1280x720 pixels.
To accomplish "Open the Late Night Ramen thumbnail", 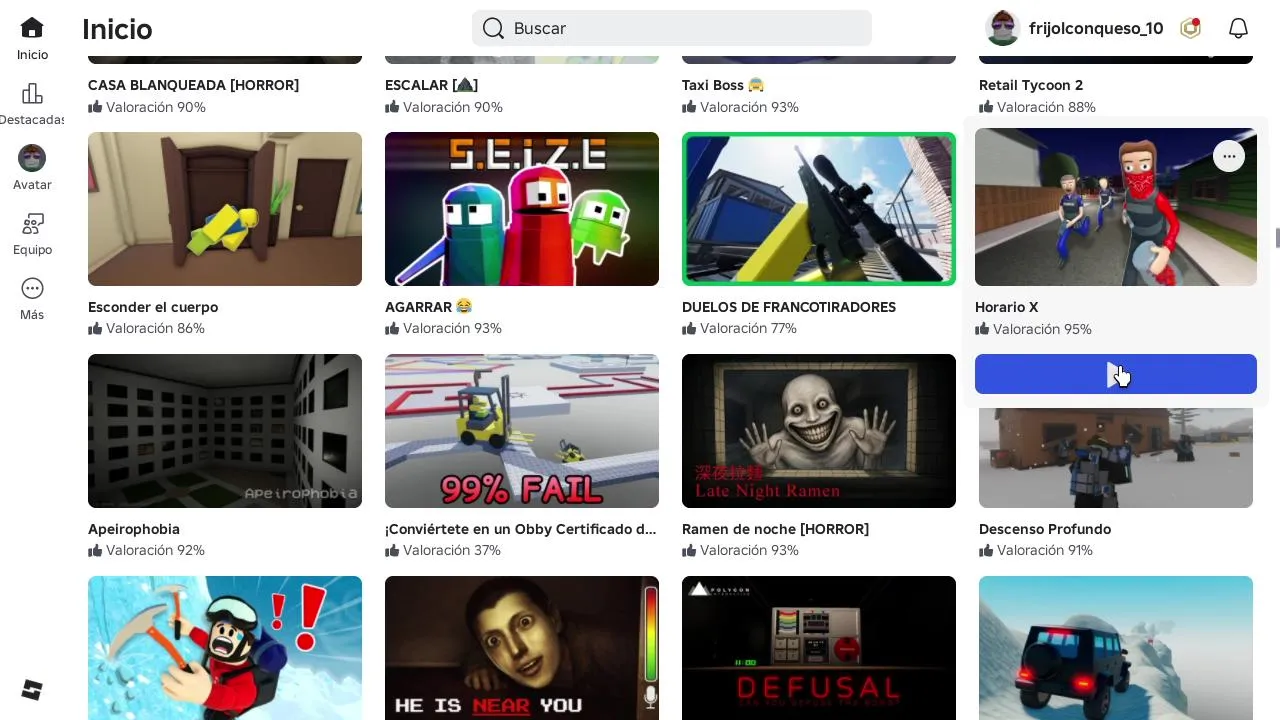I will 819,431.
